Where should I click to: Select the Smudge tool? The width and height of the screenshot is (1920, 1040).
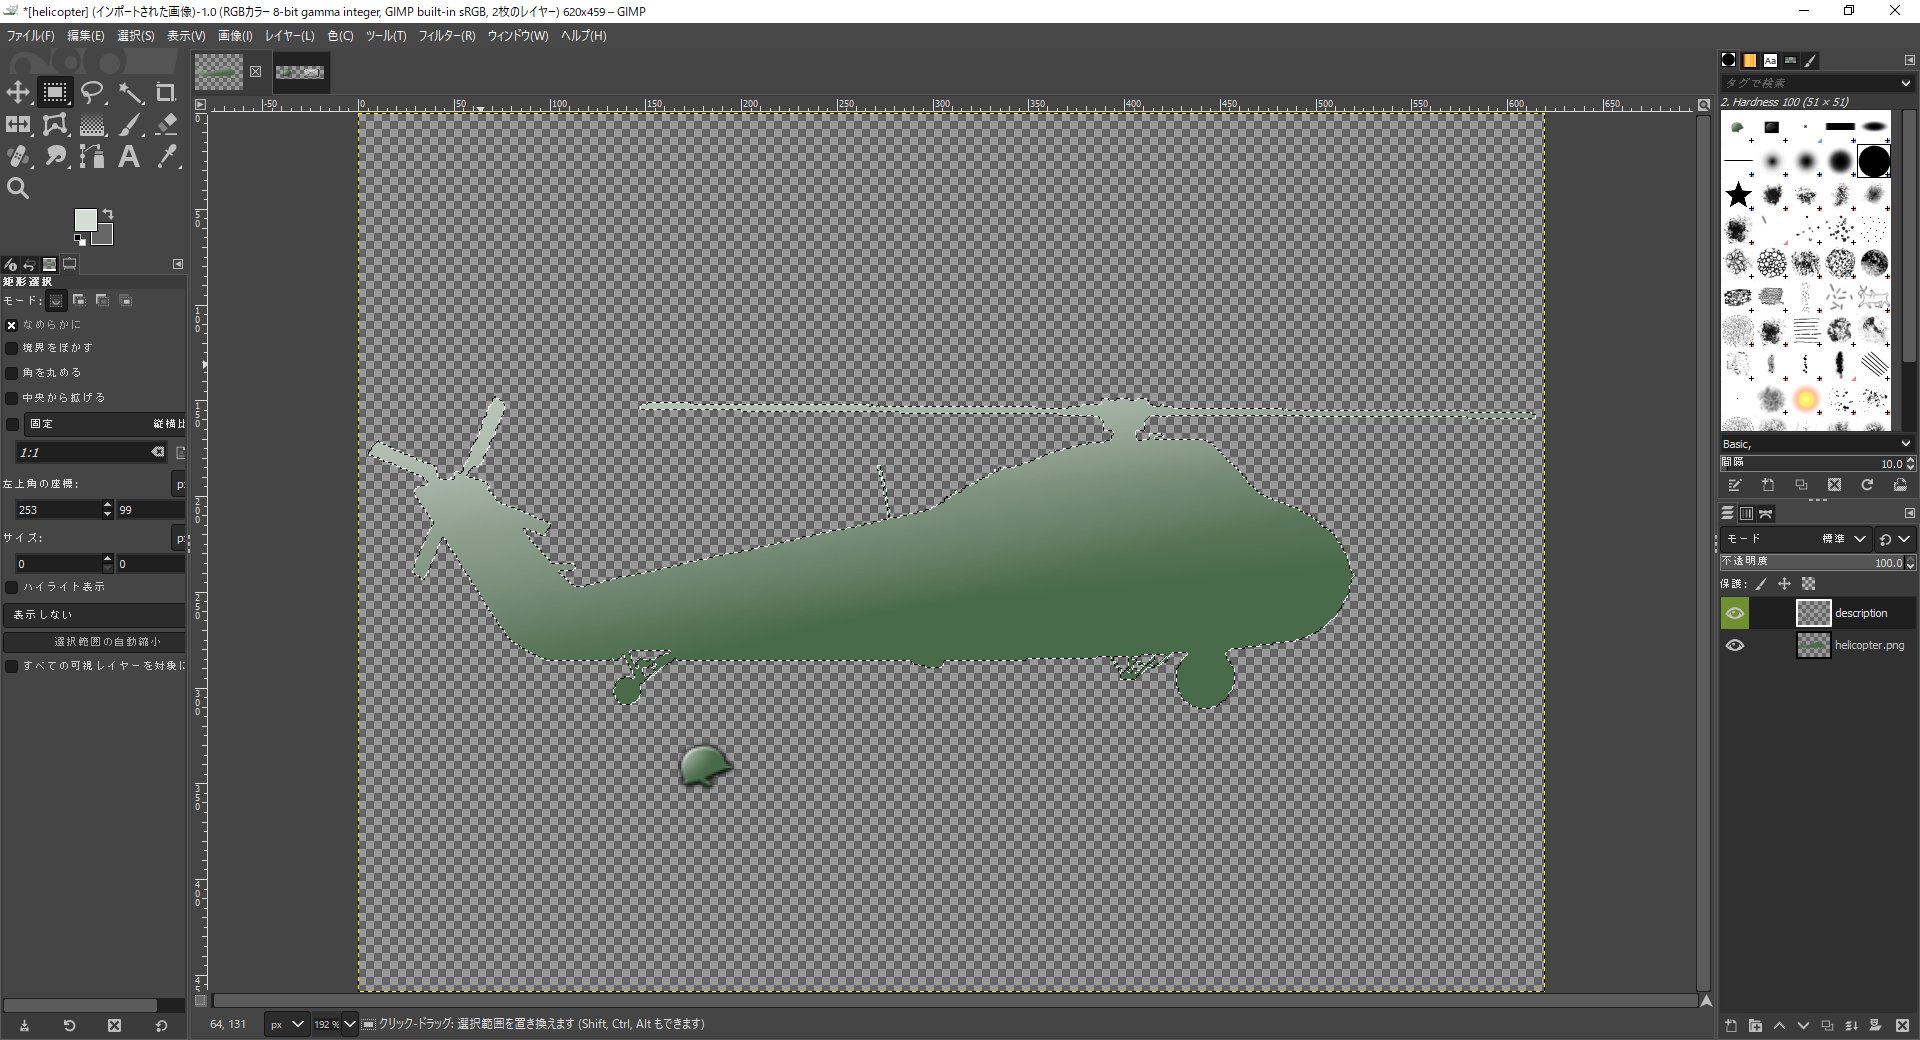click(55, 157)
